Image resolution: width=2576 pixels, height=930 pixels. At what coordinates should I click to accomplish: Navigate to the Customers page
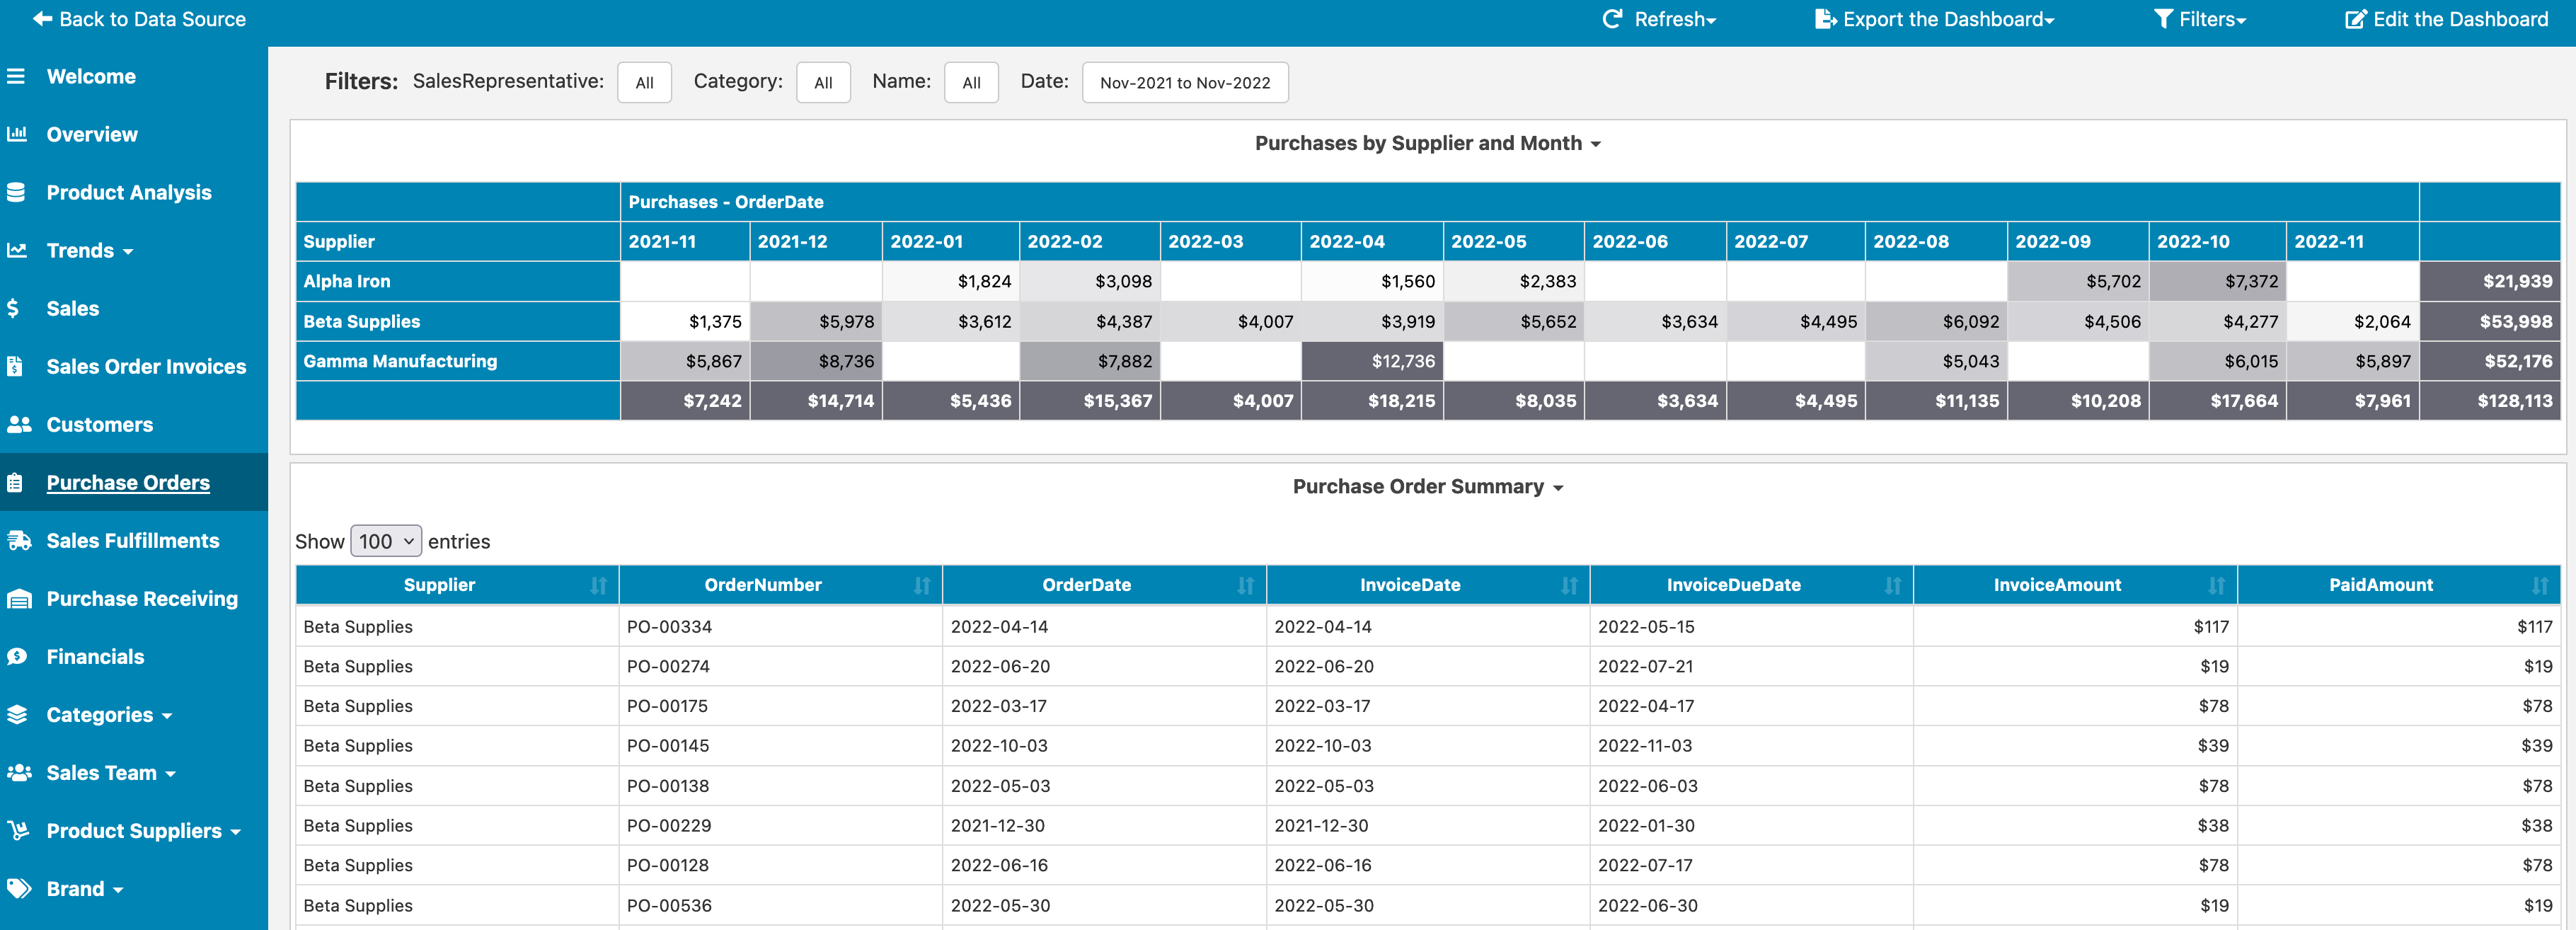click(100, 424)
